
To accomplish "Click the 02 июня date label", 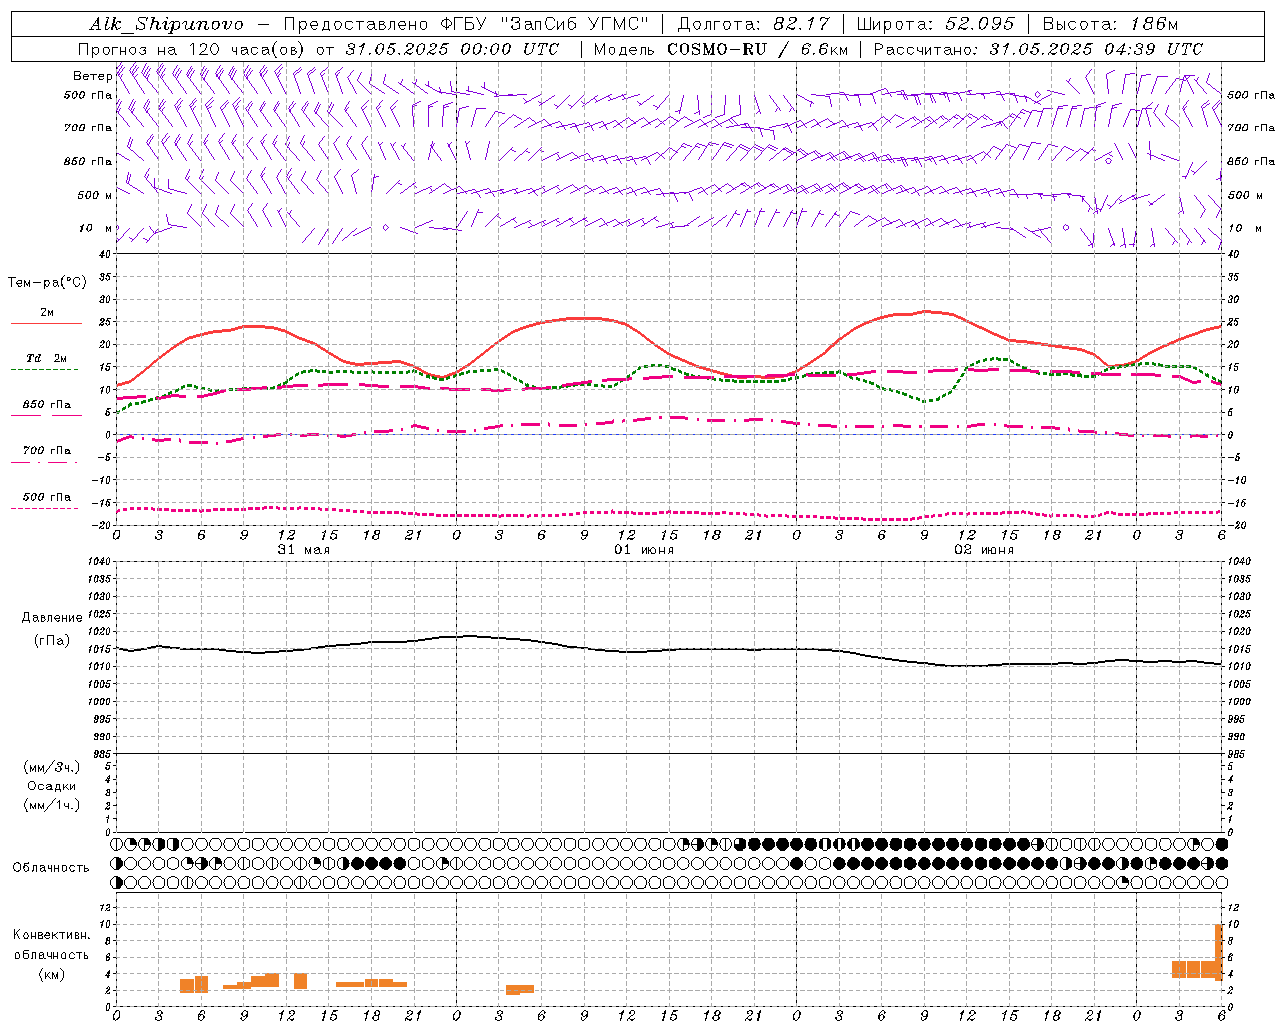I will [983, 550].
